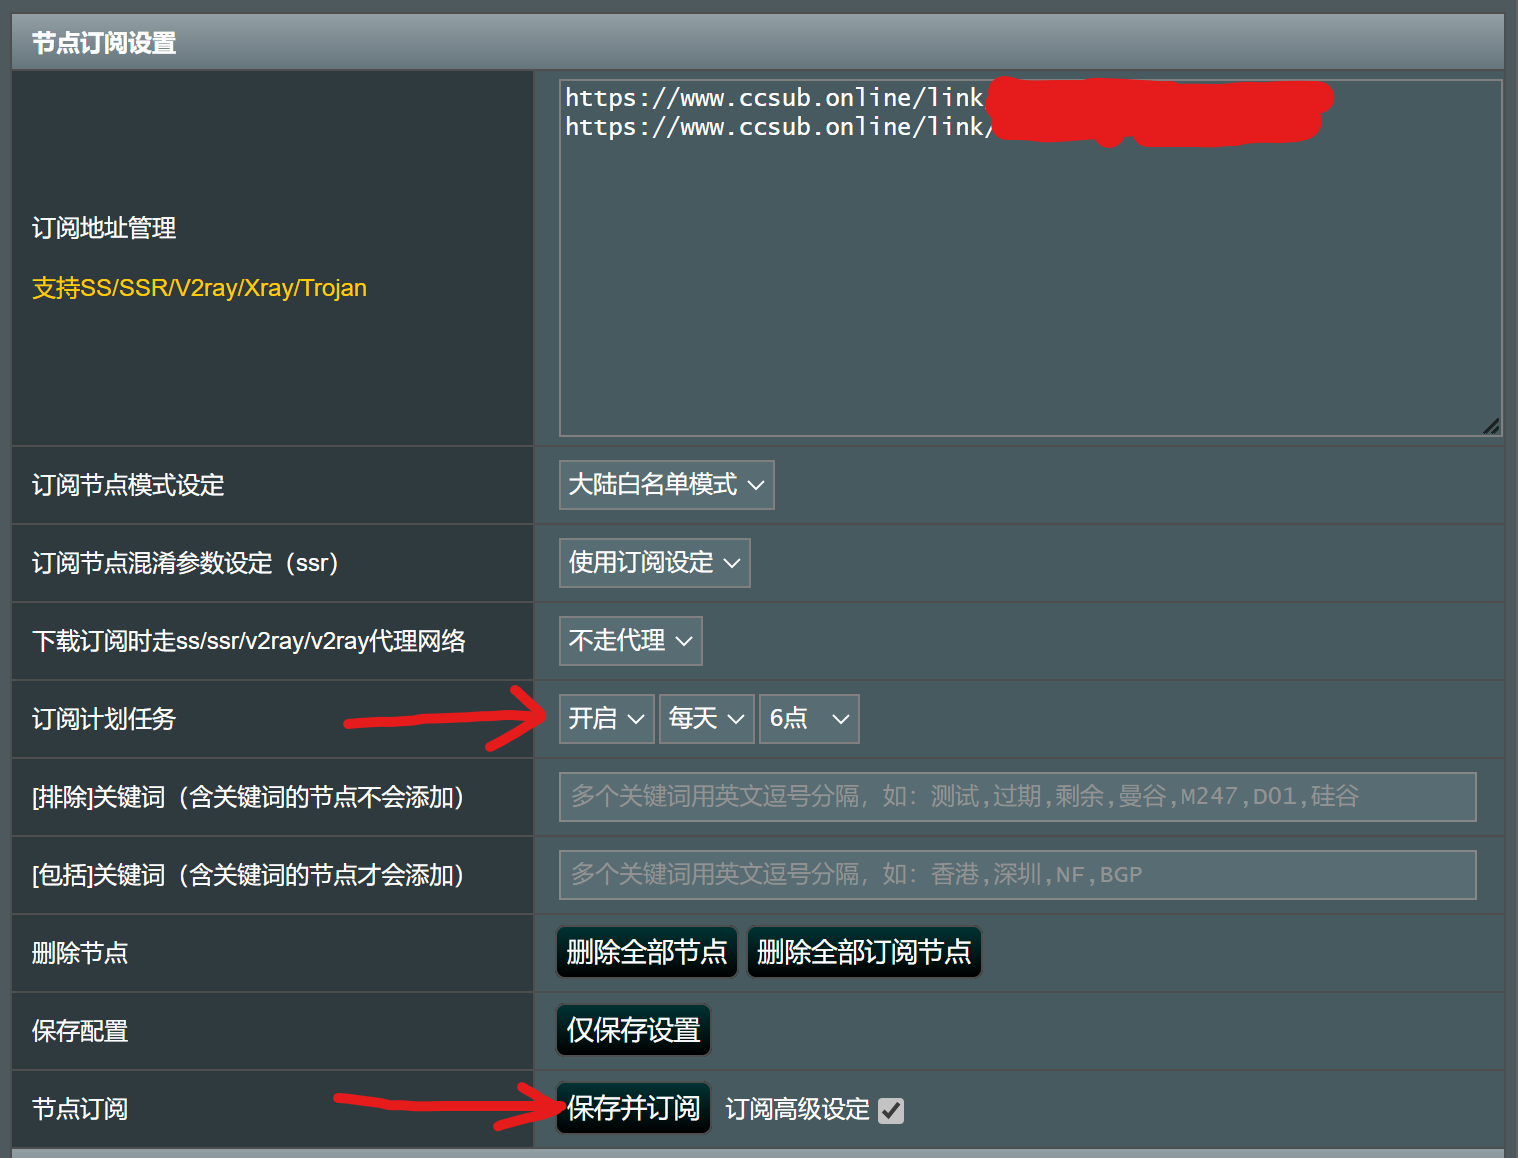Click the textarea resize handle corner
1518x1158 pixels.
[x=1490, y=426]
